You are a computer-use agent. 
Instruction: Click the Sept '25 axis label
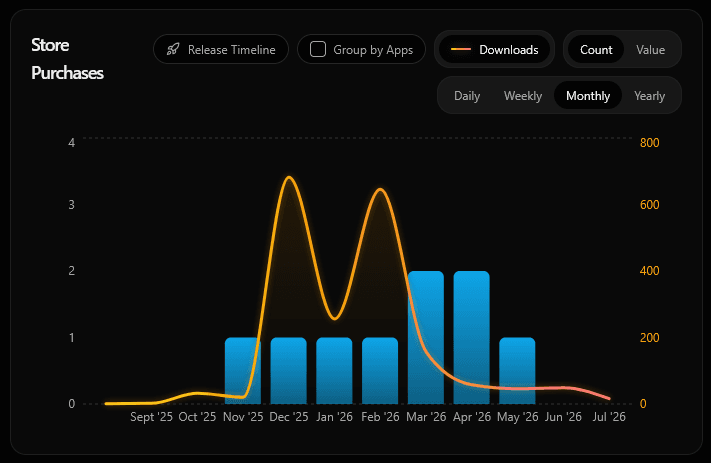(x=151, y=417)
